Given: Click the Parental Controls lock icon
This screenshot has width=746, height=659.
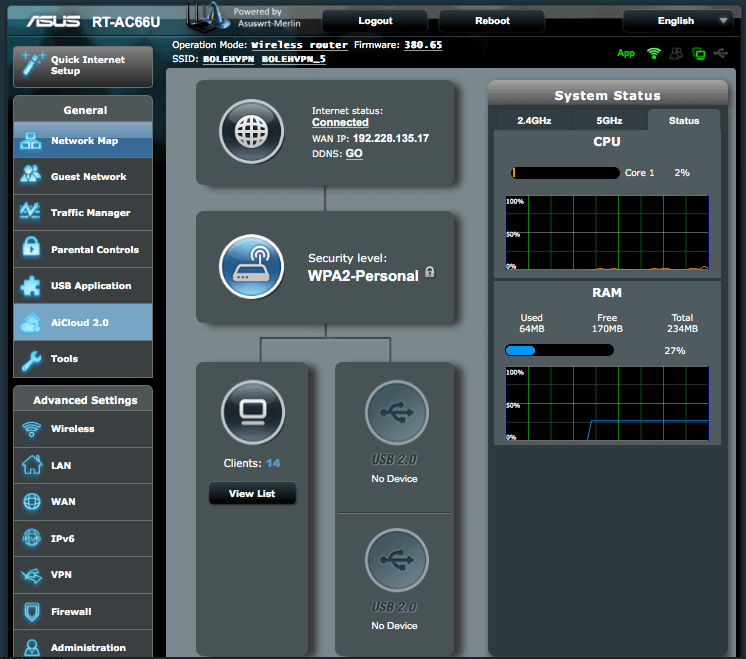Looking at the screenshot, I should (x=31, y=246).
